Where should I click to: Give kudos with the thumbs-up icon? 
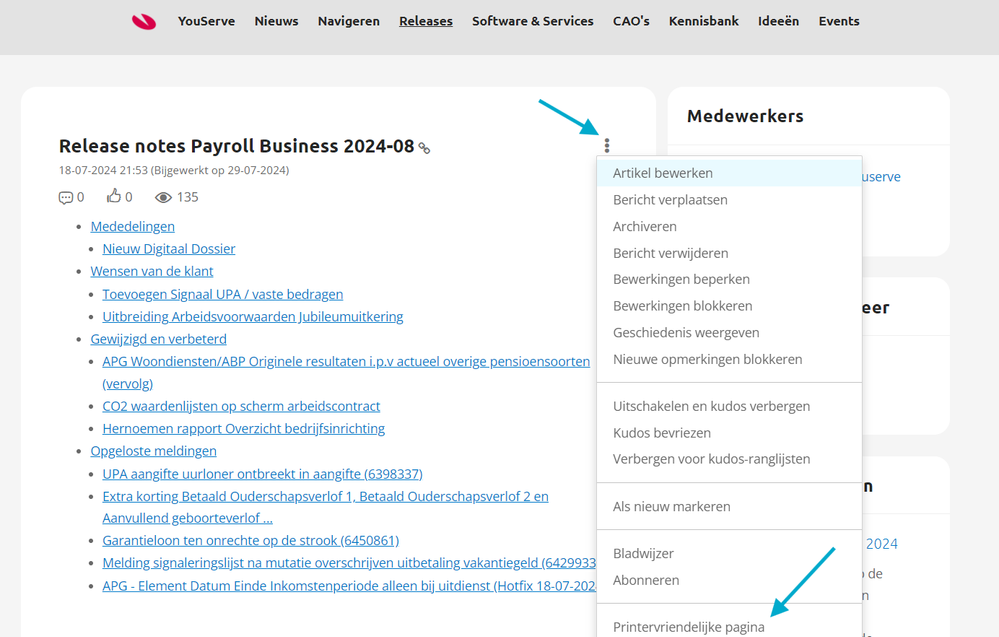click(113, 196)
